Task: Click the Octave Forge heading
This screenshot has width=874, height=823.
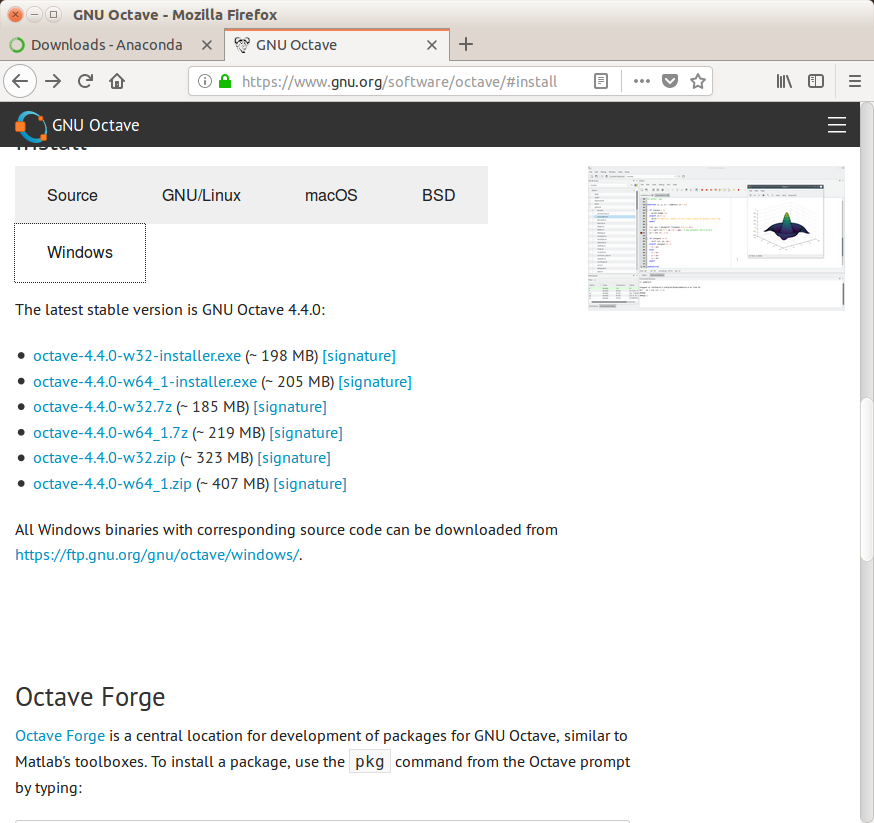Action: pyautogui.click(x=90, y=697)
